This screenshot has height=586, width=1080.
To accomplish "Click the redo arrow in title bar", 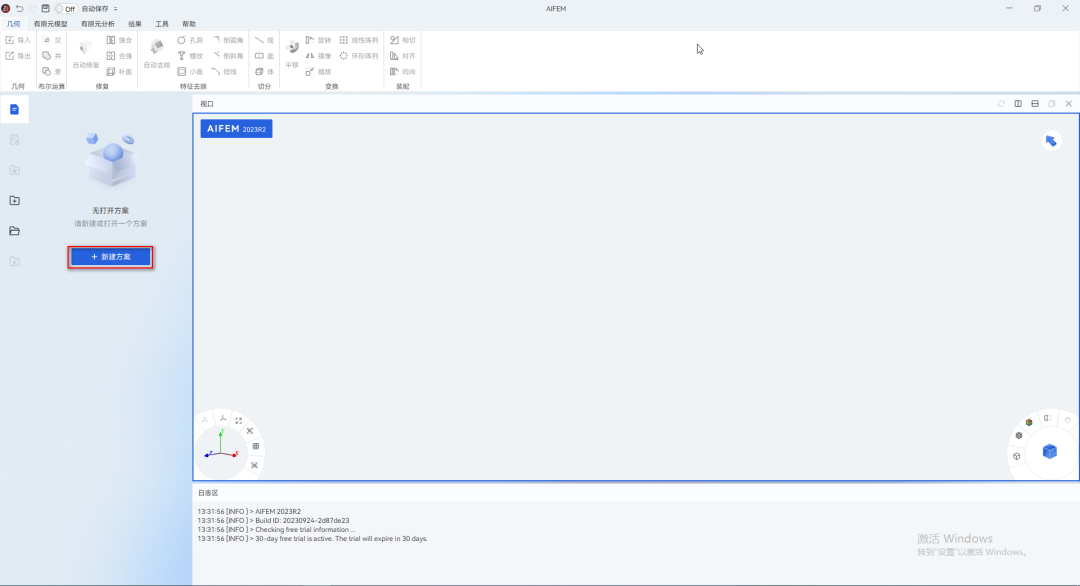I will (32, 9).
